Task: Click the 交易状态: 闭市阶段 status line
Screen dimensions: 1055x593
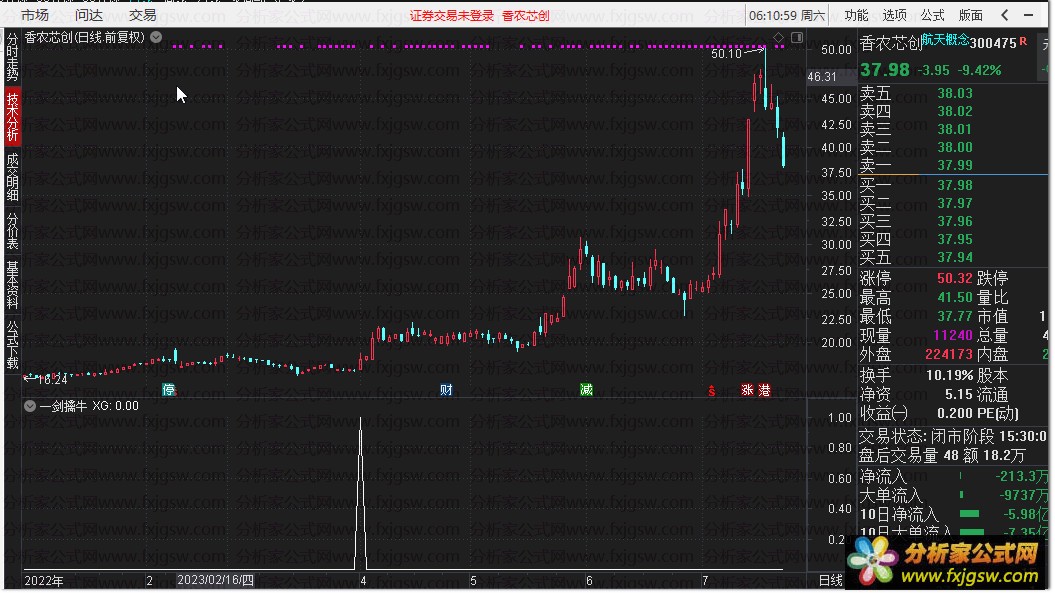Action: pyautogui.click(x=952, y=436)
